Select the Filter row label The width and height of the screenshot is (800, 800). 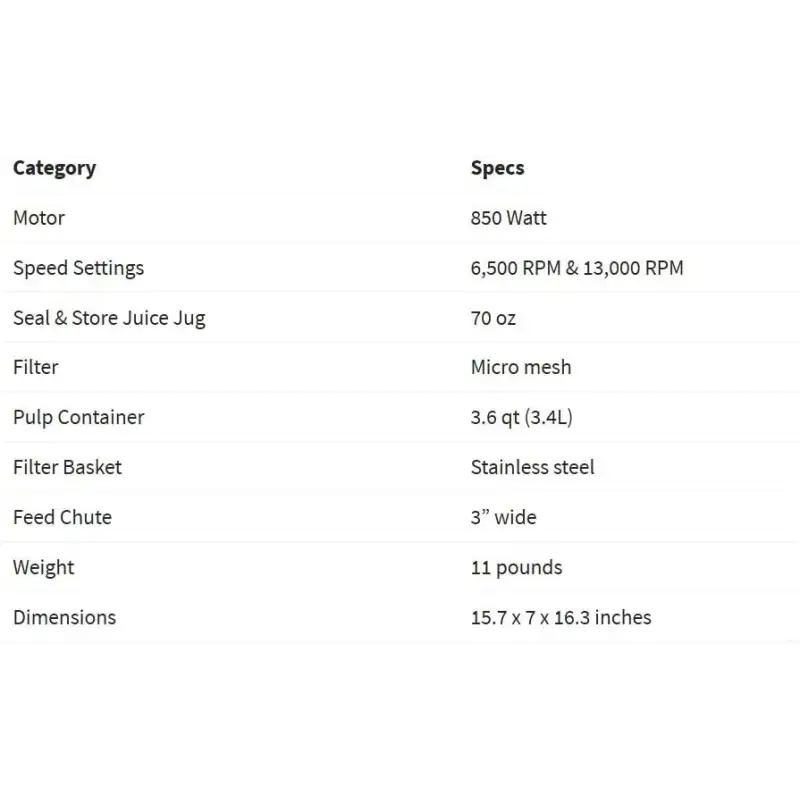(x=36, y=367)
